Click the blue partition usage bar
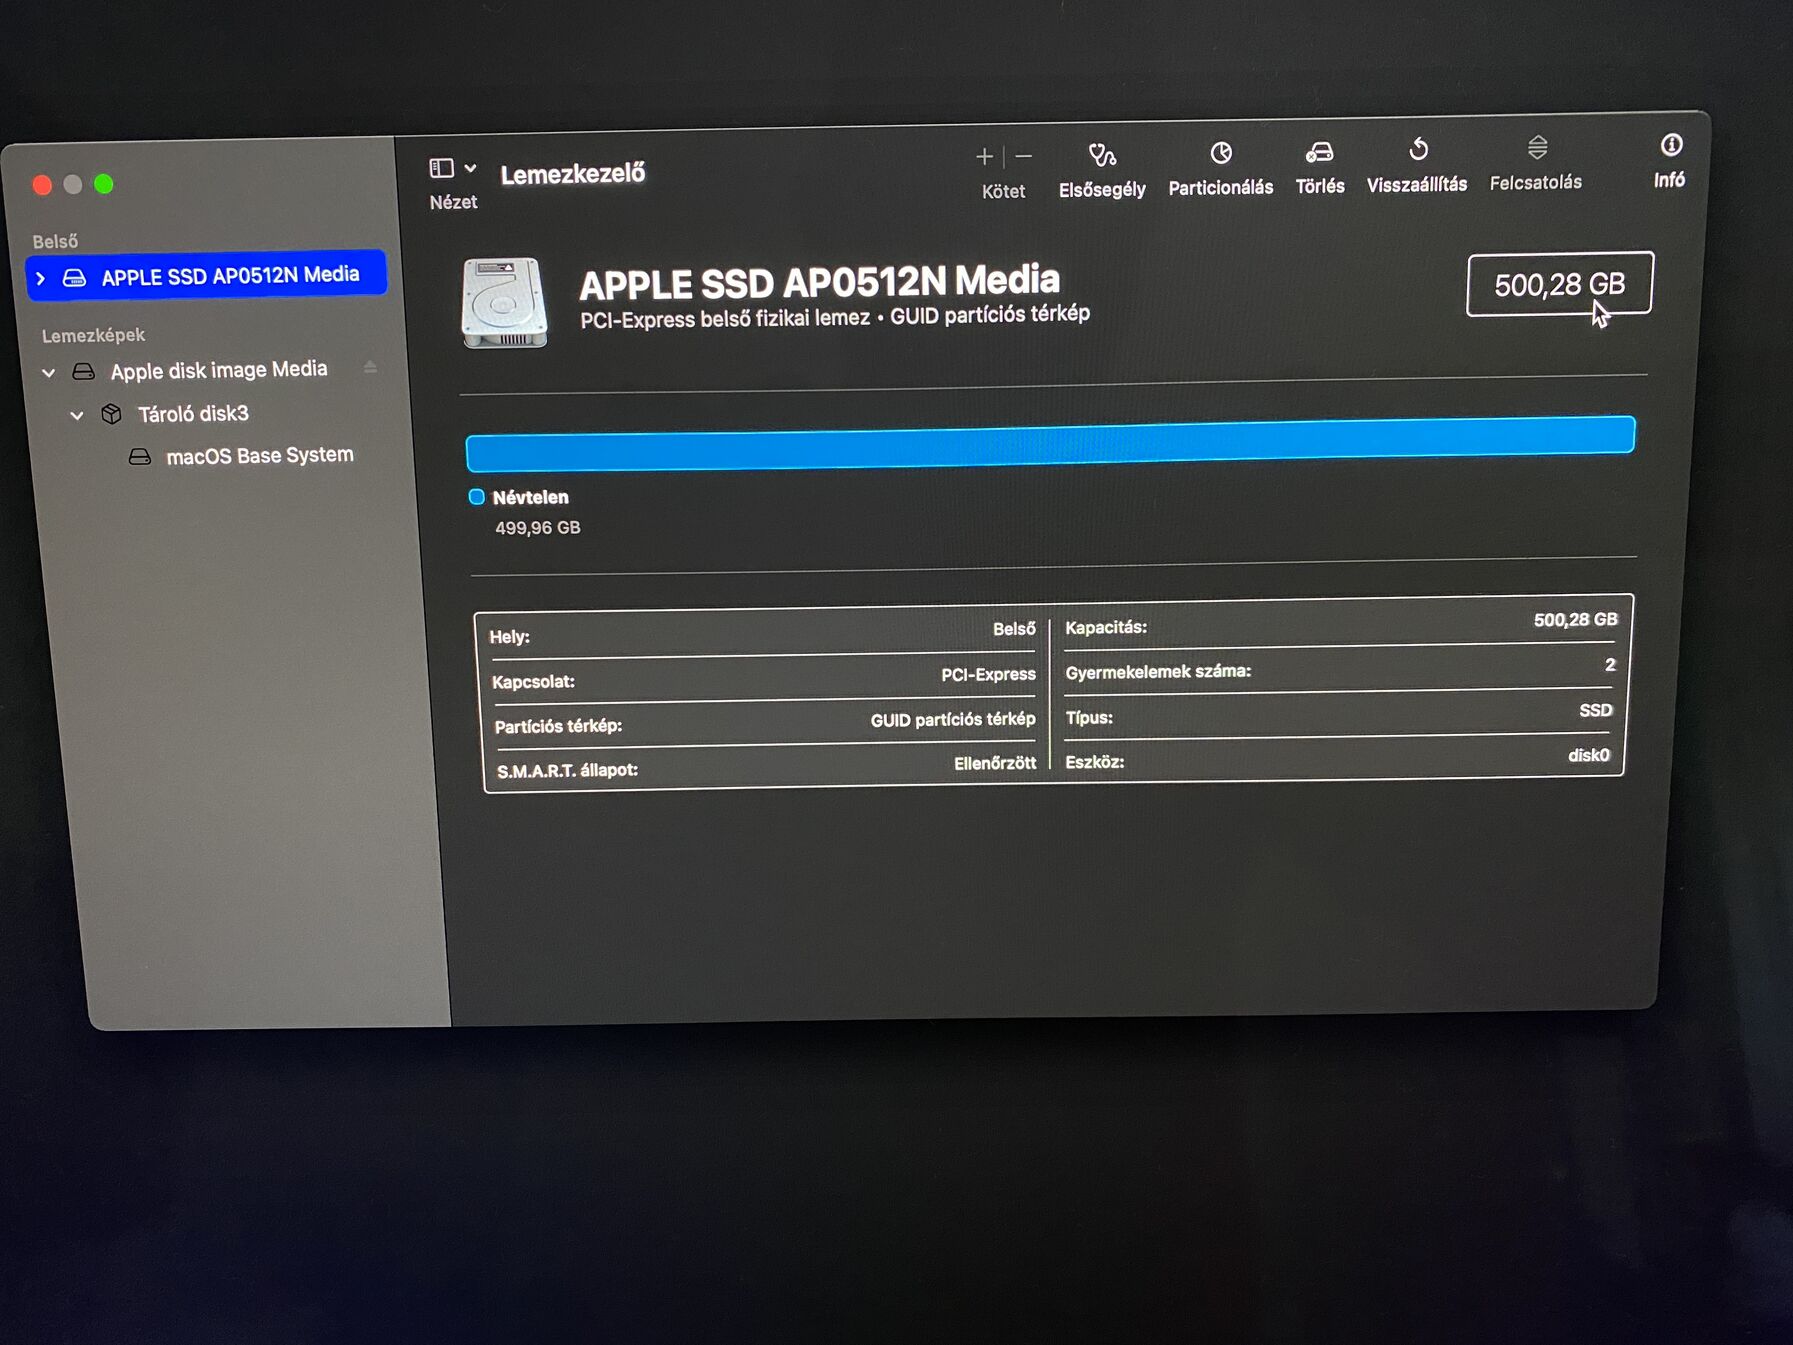The width and height of the screenshot is (1793, 1345). [x=1050, y=444]
